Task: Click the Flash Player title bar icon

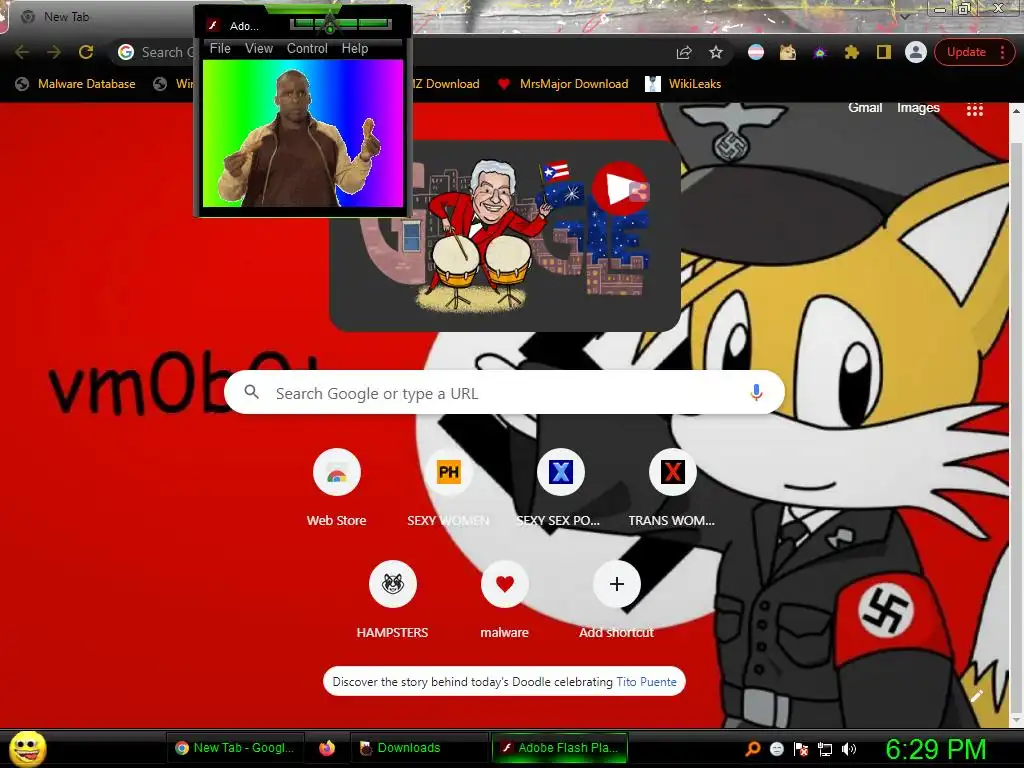Action: (x=212, y=25)
